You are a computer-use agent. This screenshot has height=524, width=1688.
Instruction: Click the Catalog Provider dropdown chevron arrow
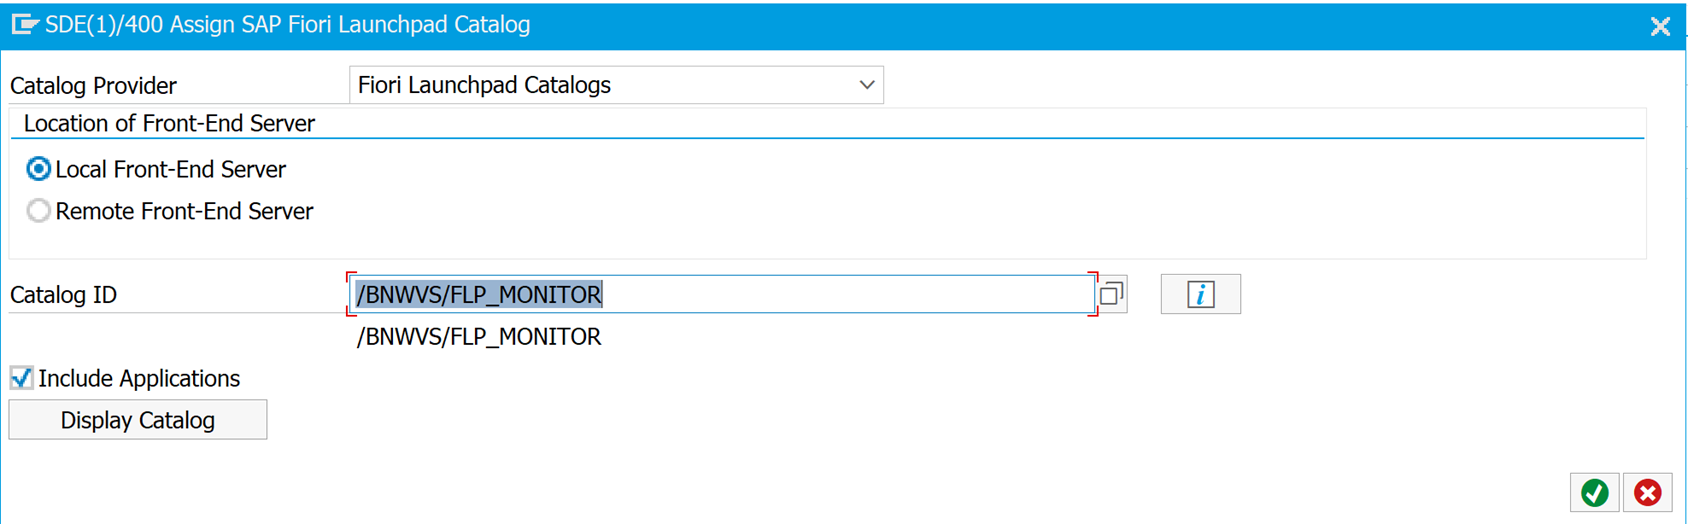[867, 86]
